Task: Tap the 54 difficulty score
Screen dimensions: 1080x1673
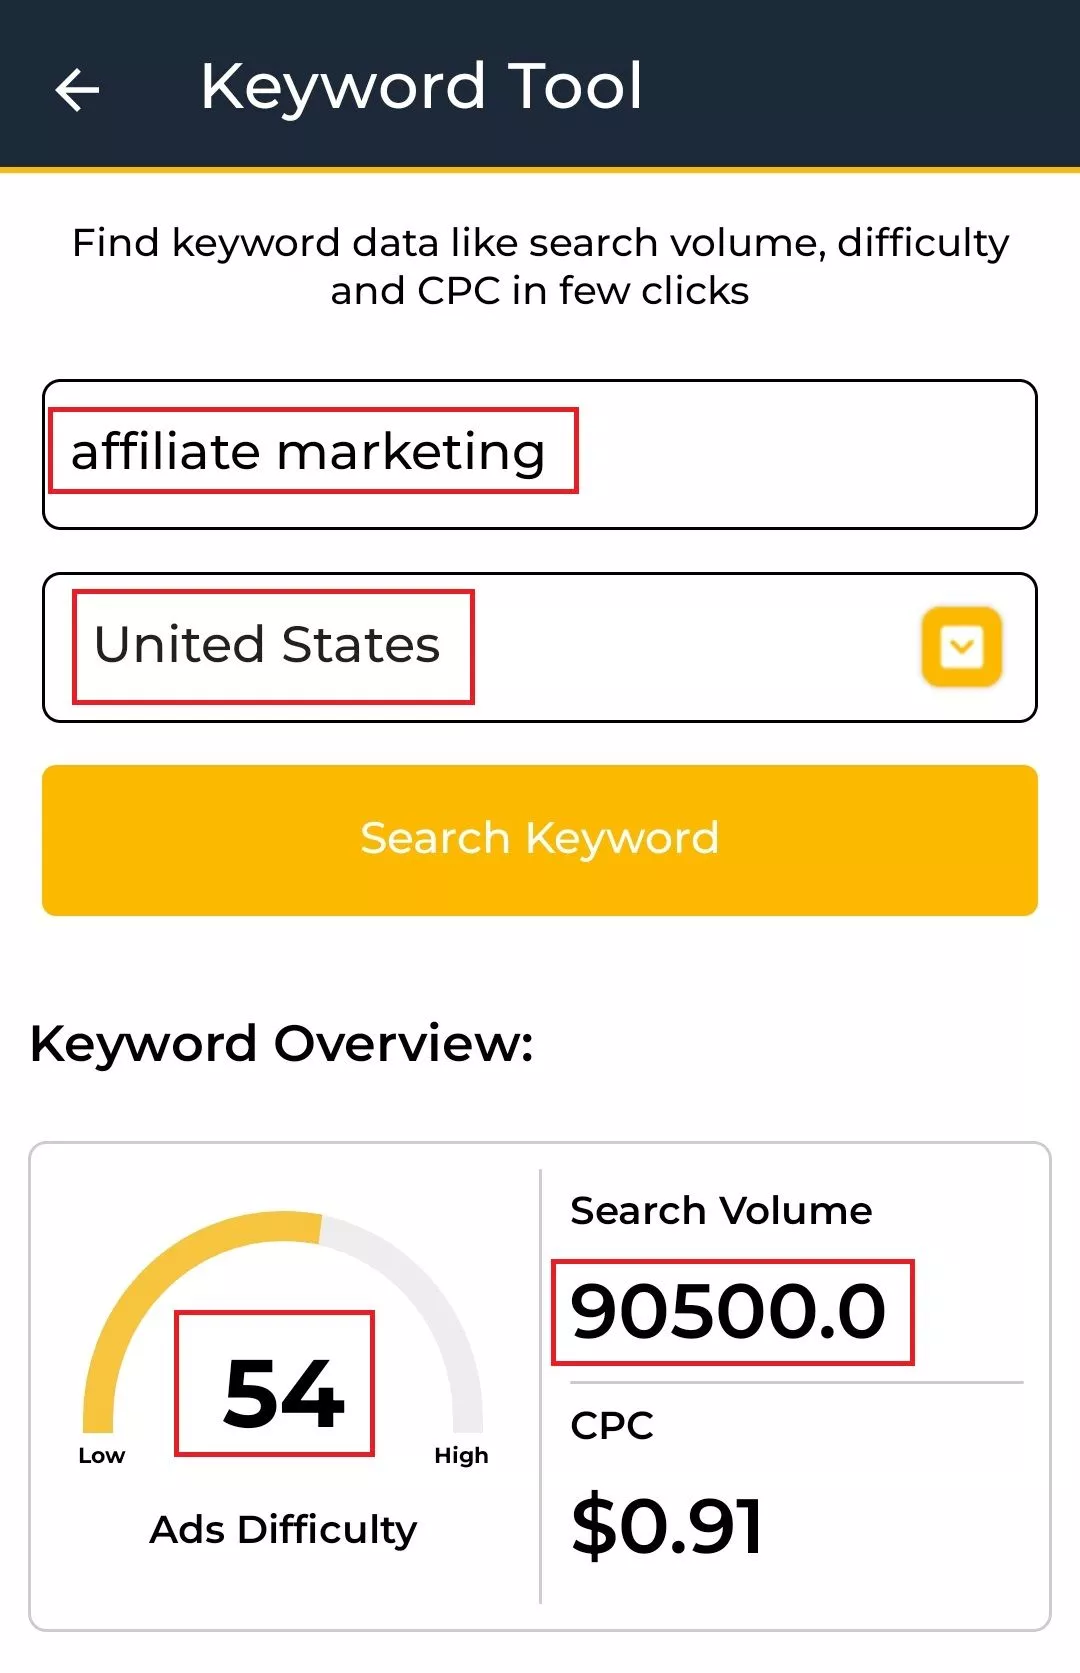Action: click(x=284, y=1393)
